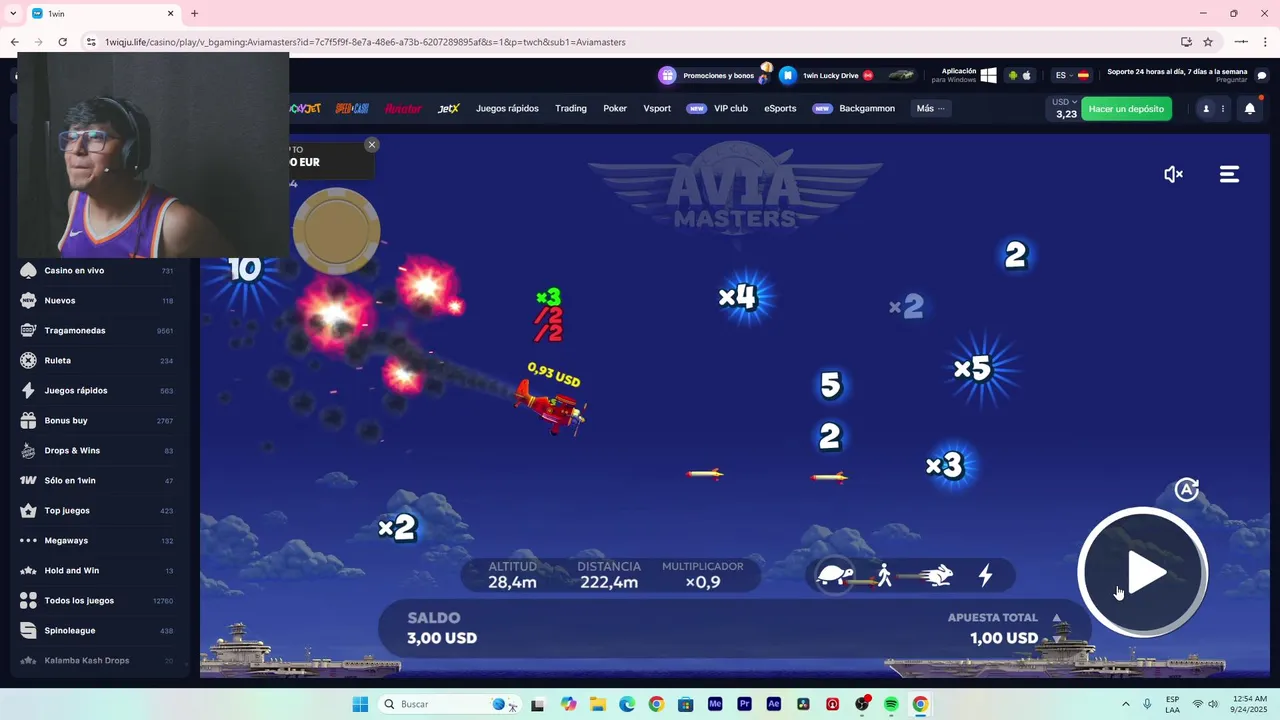Open Microsoft Edge from the taskbar
Viewport: 1280px width, 720px height.
(627, 704)
